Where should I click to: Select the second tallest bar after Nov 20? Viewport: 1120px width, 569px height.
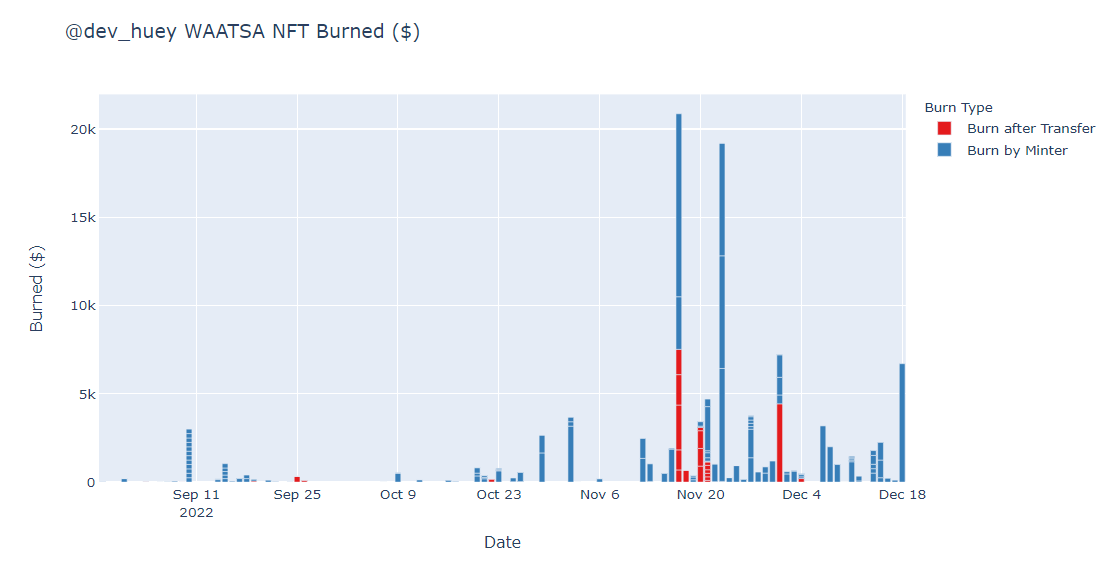coord(722,313)
